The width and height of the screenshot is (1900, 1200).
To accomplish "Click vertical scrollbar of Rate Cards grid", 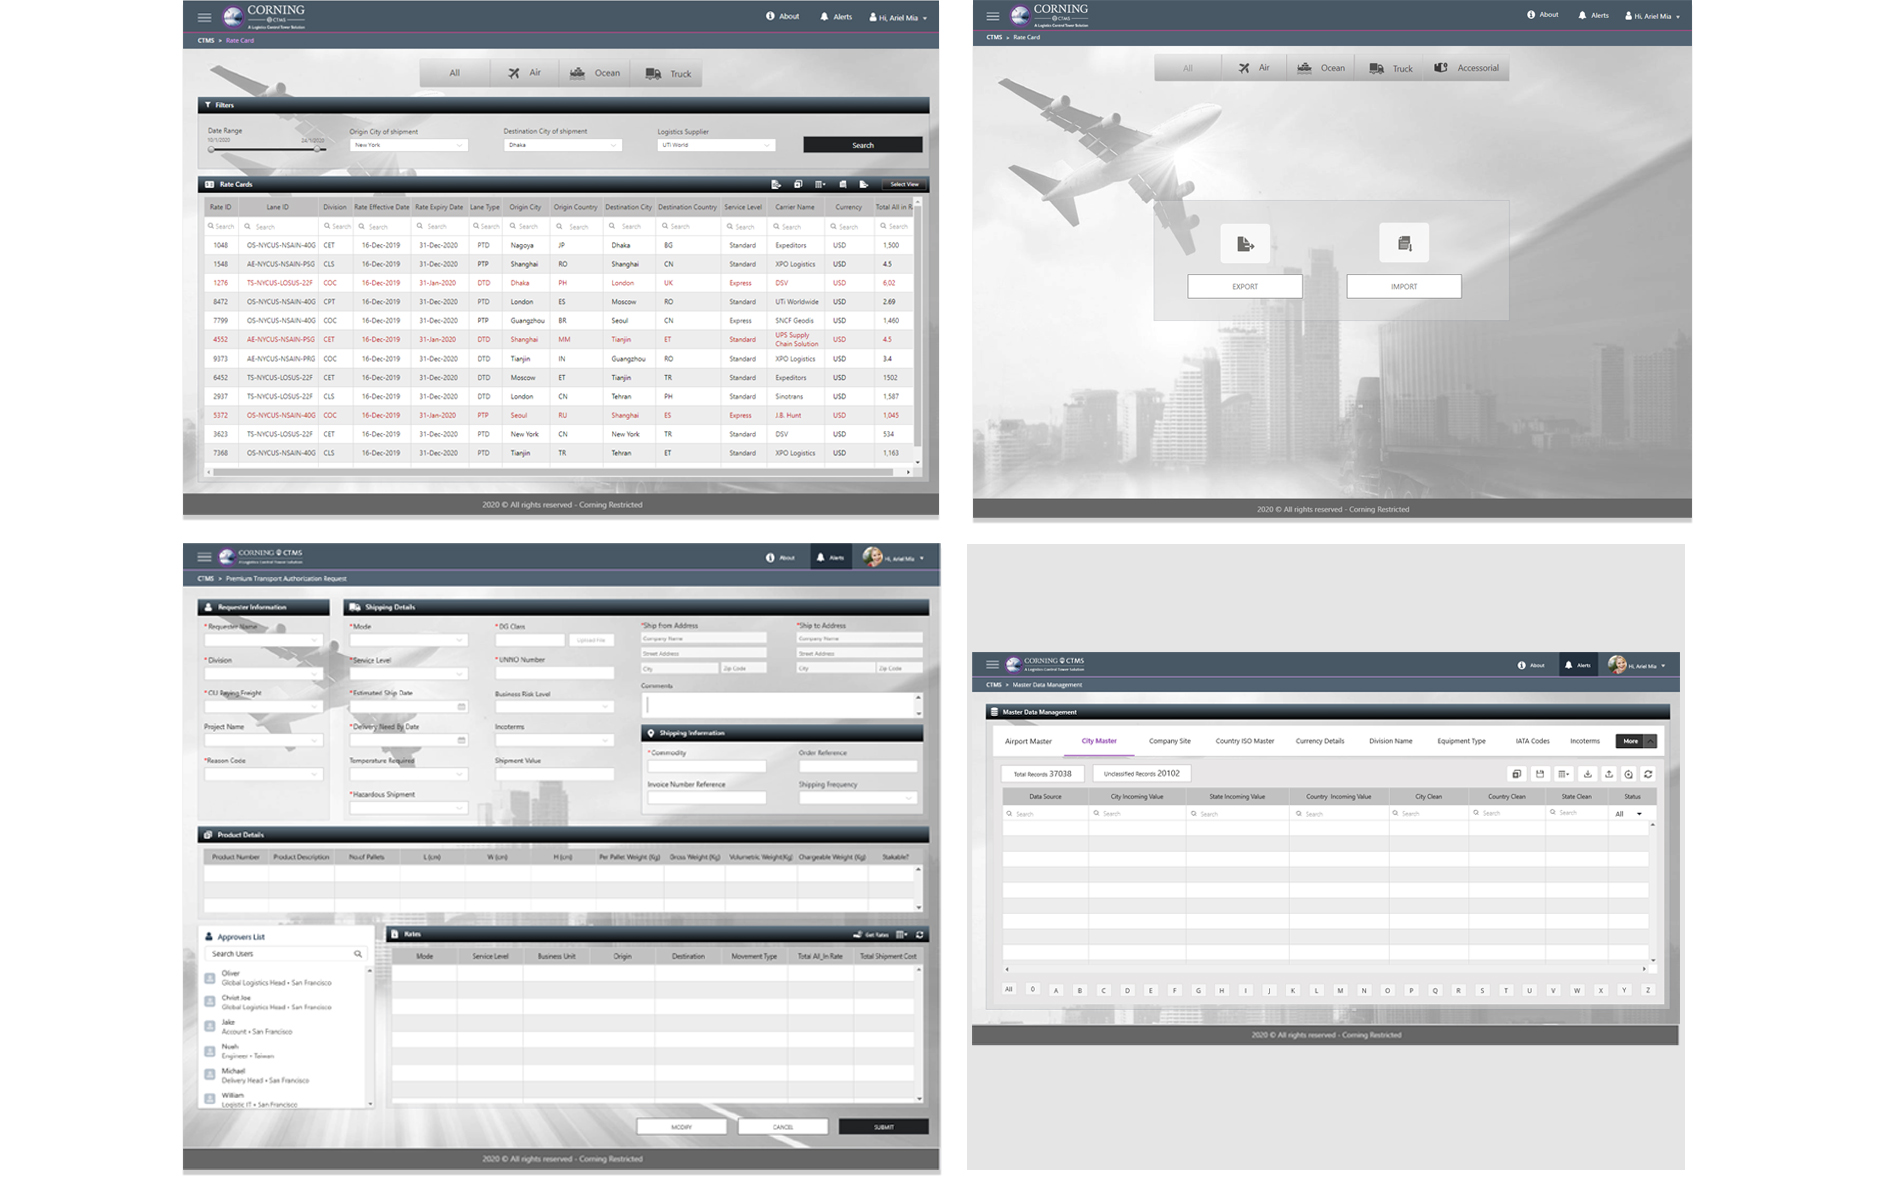I will tap(917, 330).
